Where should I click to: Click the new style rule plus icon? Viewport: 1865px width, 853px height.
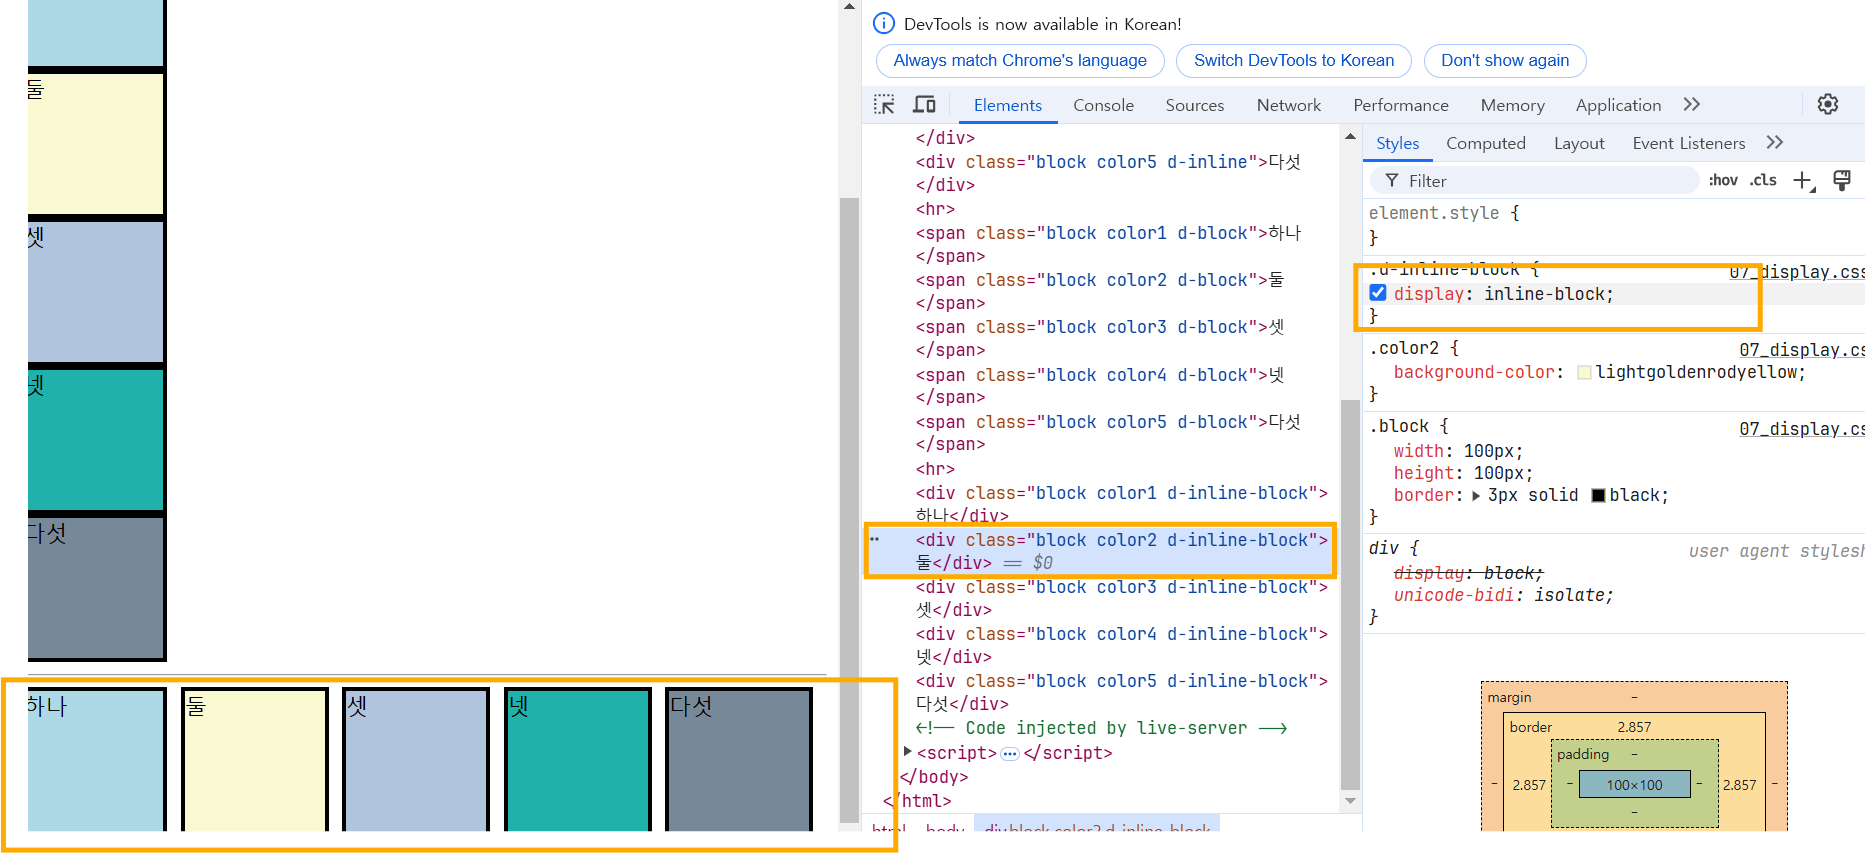click(x=1803, y=181)
